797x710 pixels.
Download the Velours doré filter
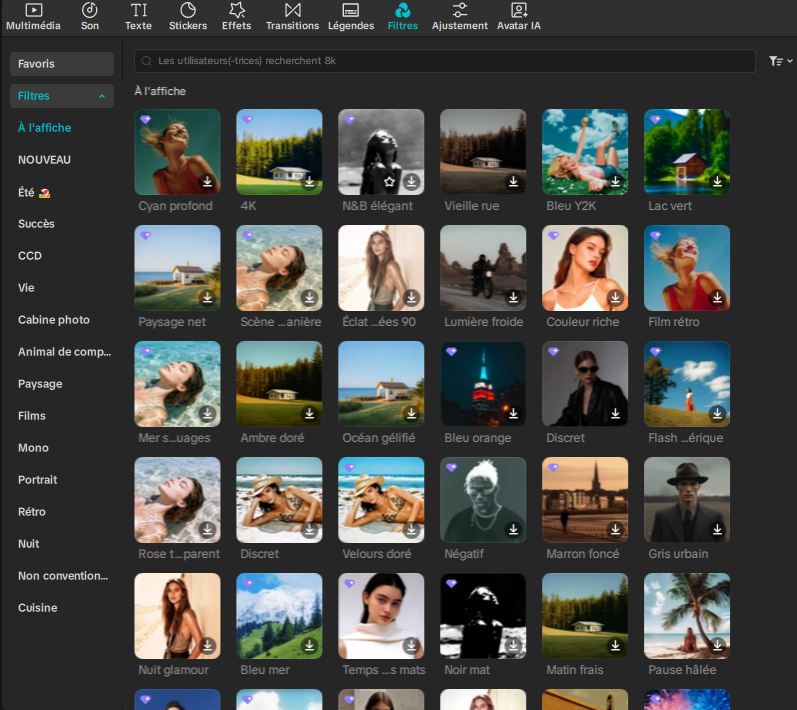pyautogui.click(x=412, y=530)
